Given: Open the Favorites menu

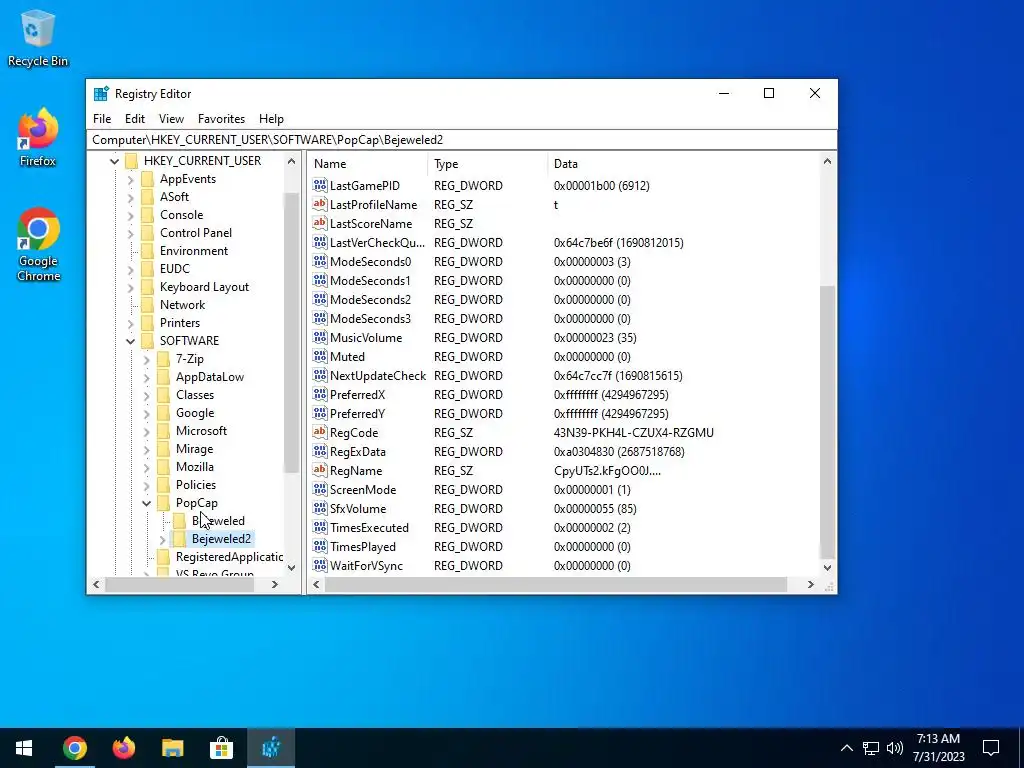Looking at the screenshot, I should 221,119.
